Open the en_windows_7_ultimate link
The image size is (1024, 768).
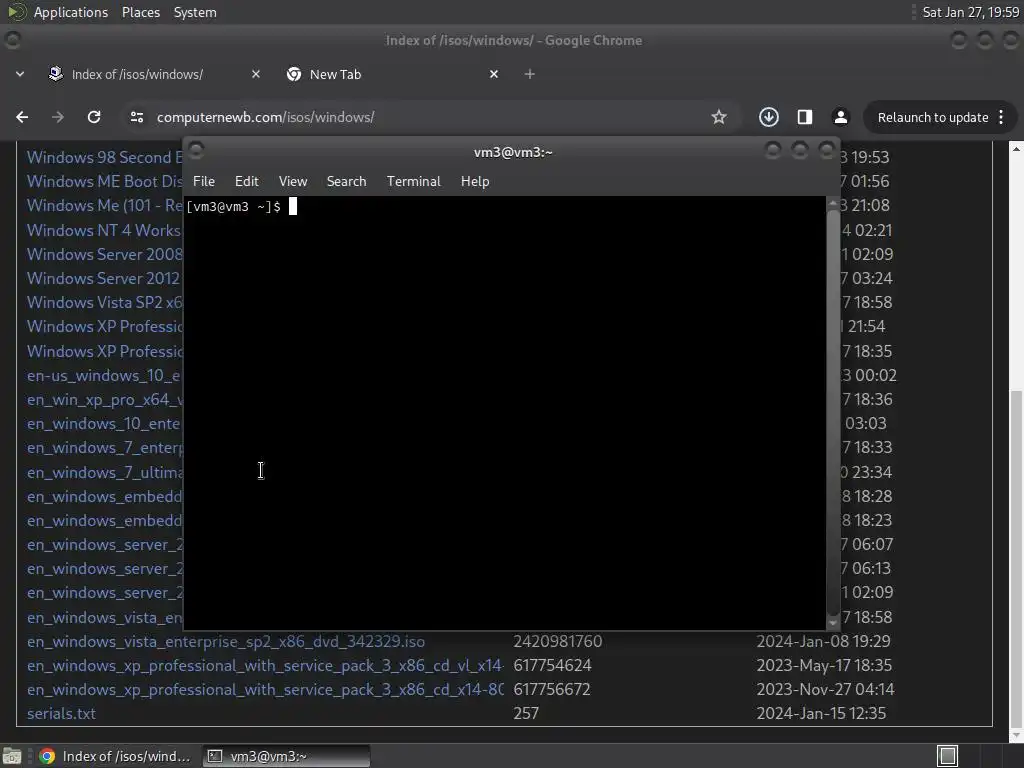104,472
